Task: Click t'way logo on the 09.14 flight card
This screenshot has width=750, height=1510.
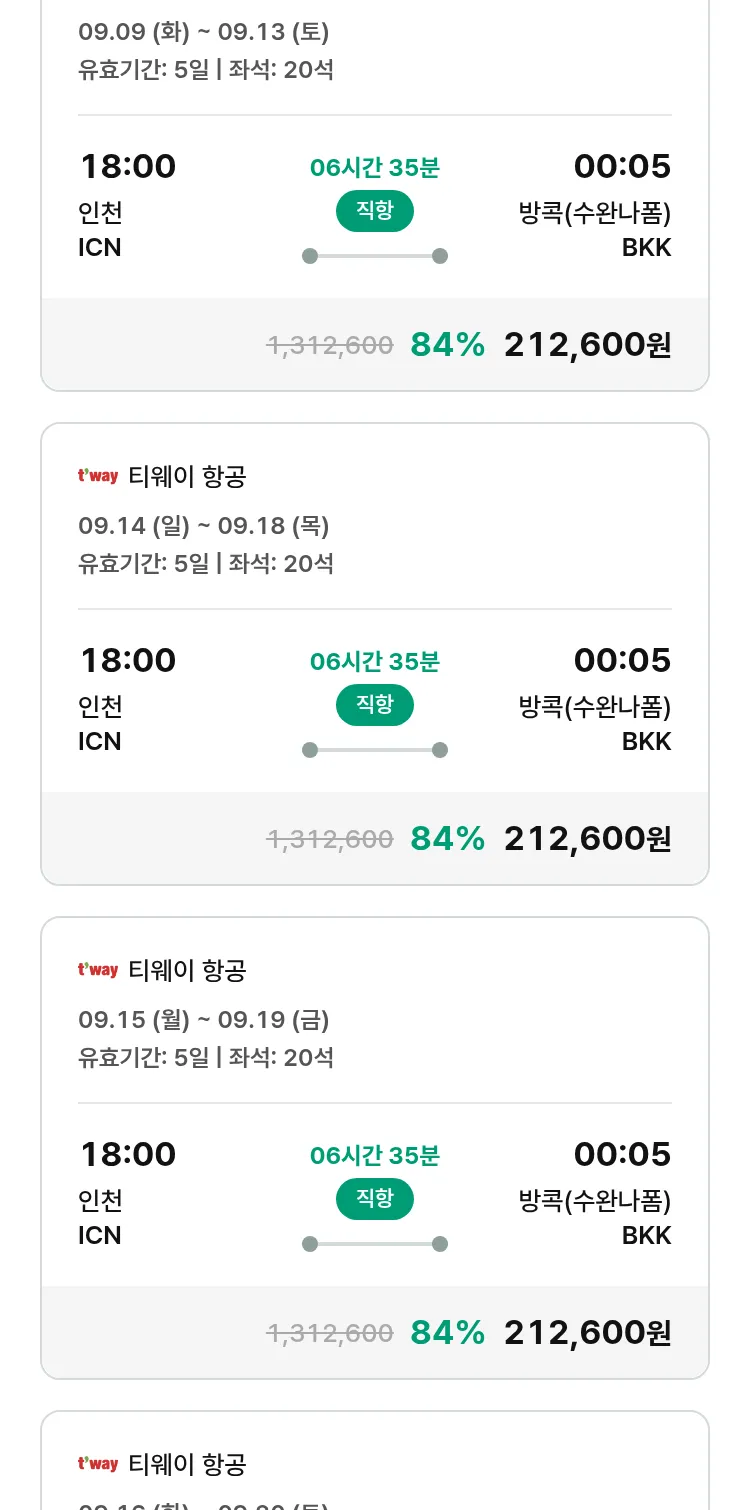Action: click(98, 476)
